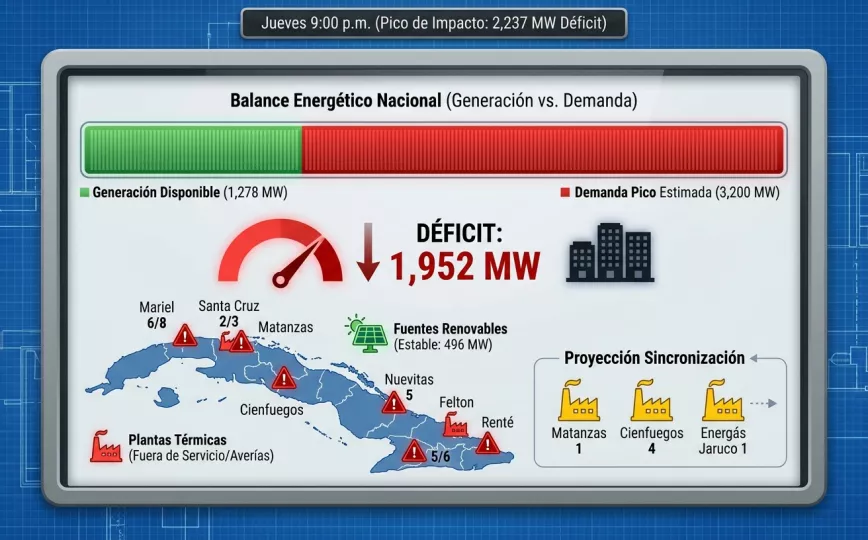This screenshot has width=868, height=540.
Task: Click the Cuba map's eastern tip
Action: point(506,457)
